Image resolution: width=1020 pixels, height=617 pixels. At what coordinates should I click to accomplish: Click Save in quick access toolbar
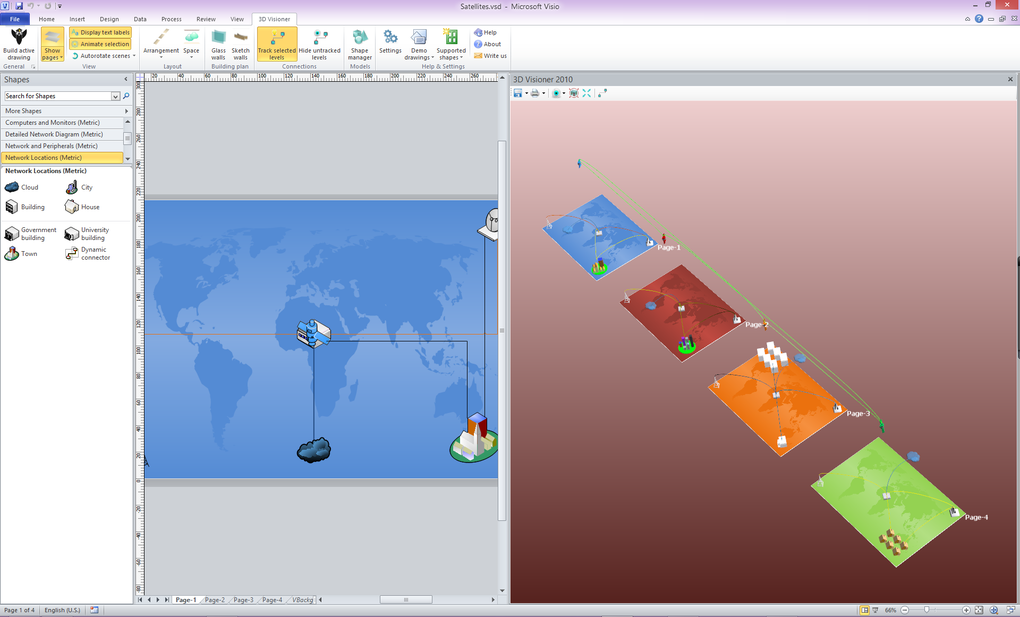click(18, 6)
